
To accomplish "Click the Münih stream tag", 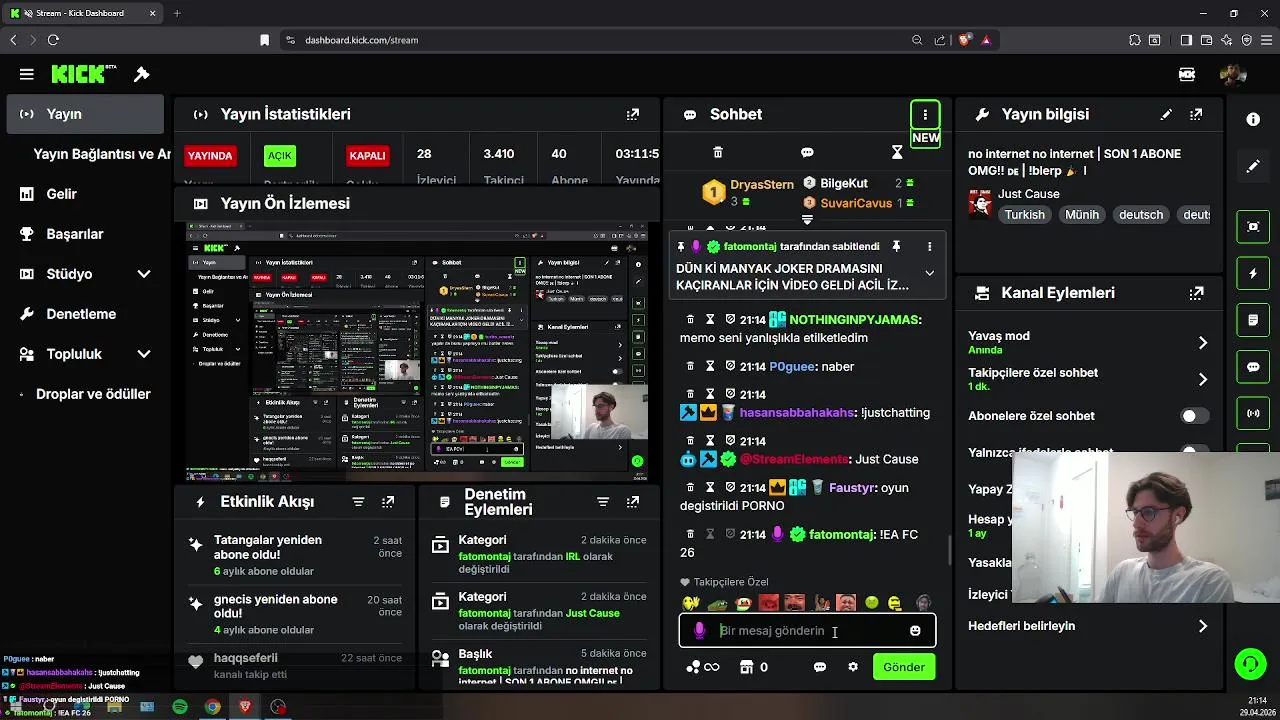I will (x=1081, y=215).
